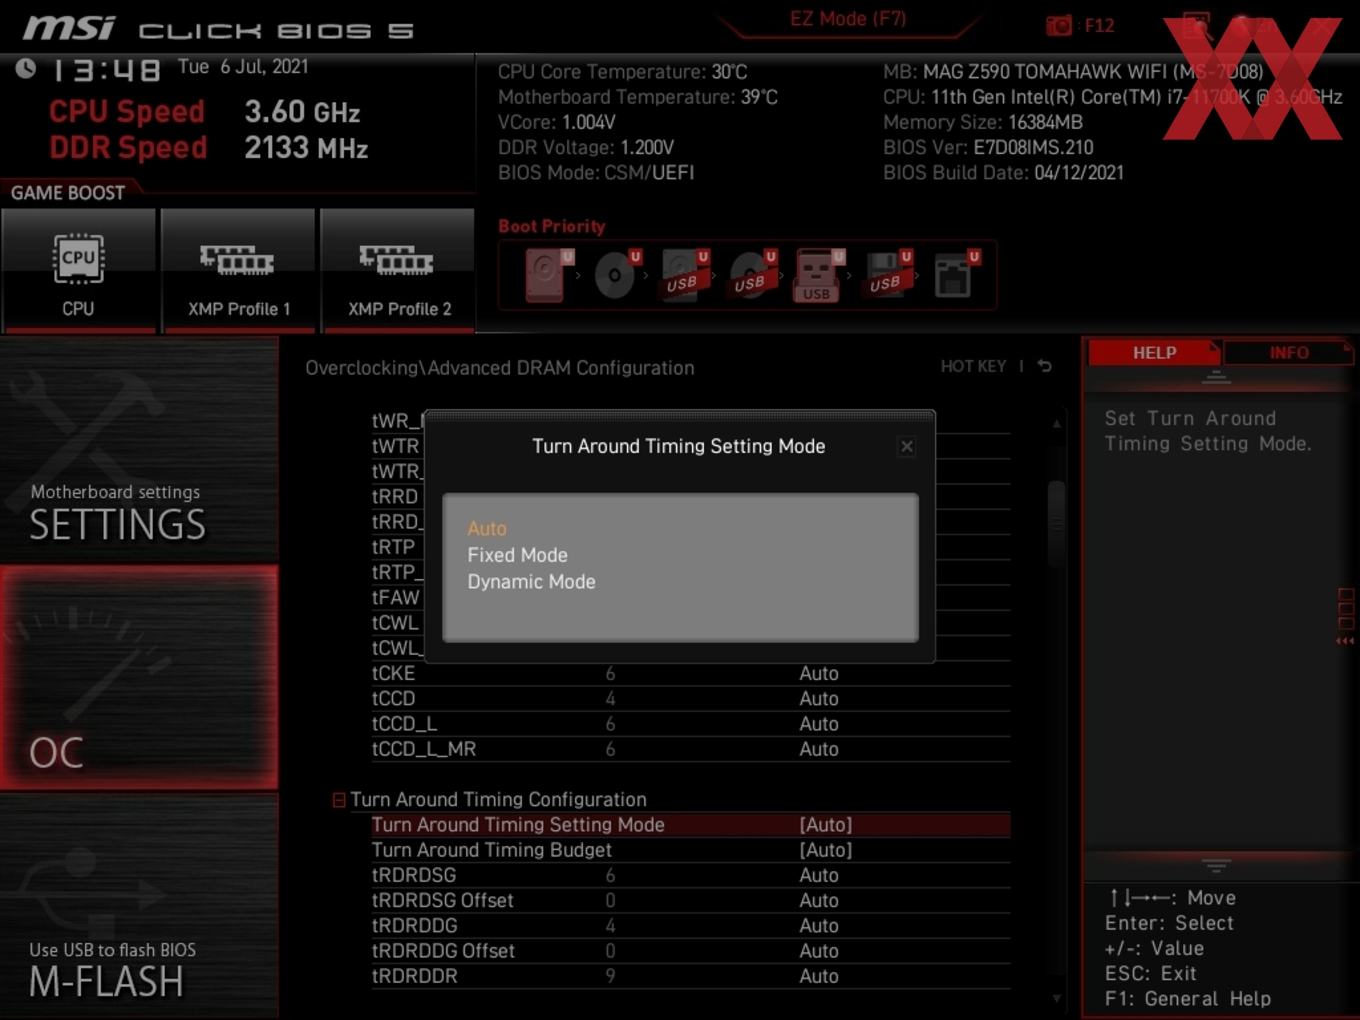Viewport: 1360px width, 1020px height.
Task: Open the OC overclocking section
Action: [139, 678]
